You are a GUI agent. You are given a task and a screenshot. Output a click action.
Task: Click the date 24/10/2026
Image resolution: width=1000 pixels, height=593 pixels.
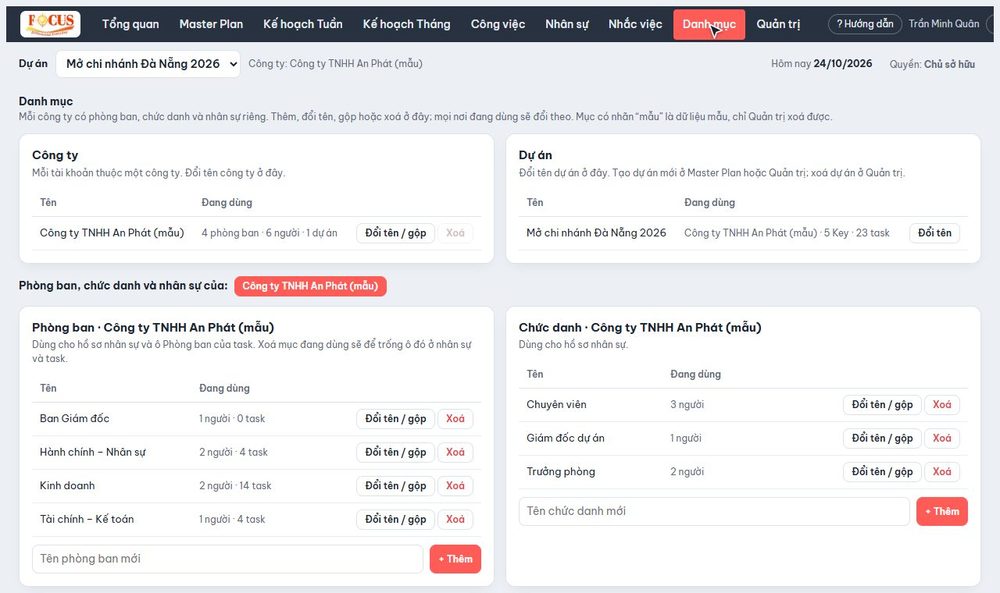click(x=842, y=64)
